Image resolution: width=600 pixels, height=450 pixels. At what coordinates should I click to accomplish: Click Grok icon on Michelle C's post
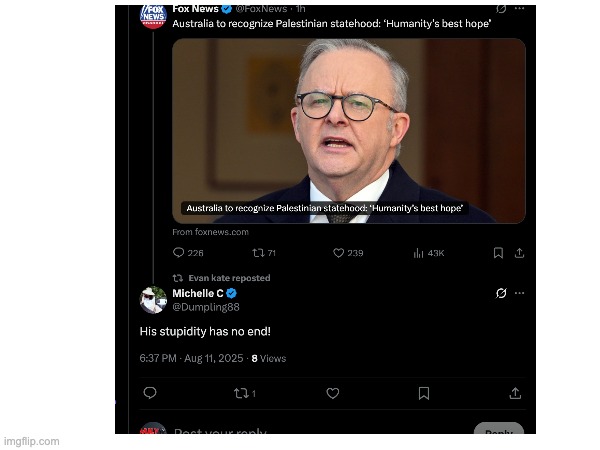[501, 293]
